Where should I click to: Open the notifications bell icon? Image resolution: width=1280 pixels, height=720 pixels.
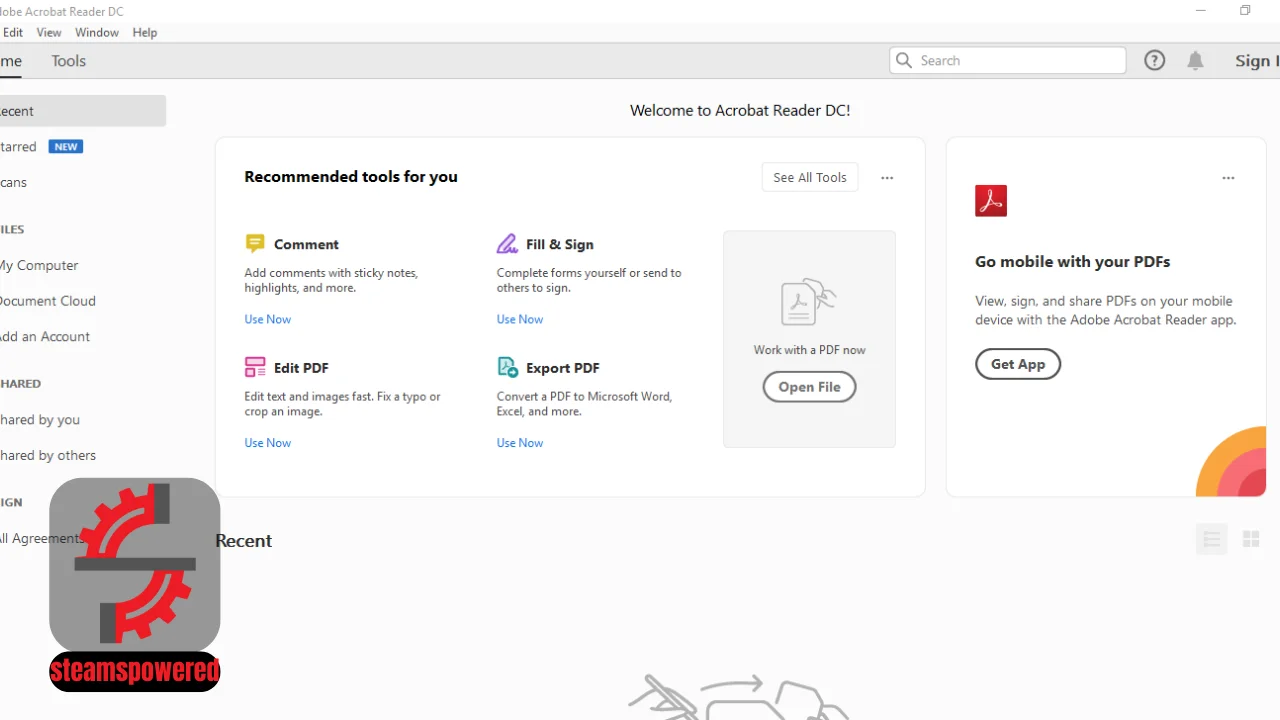(x=1195, y=61)
